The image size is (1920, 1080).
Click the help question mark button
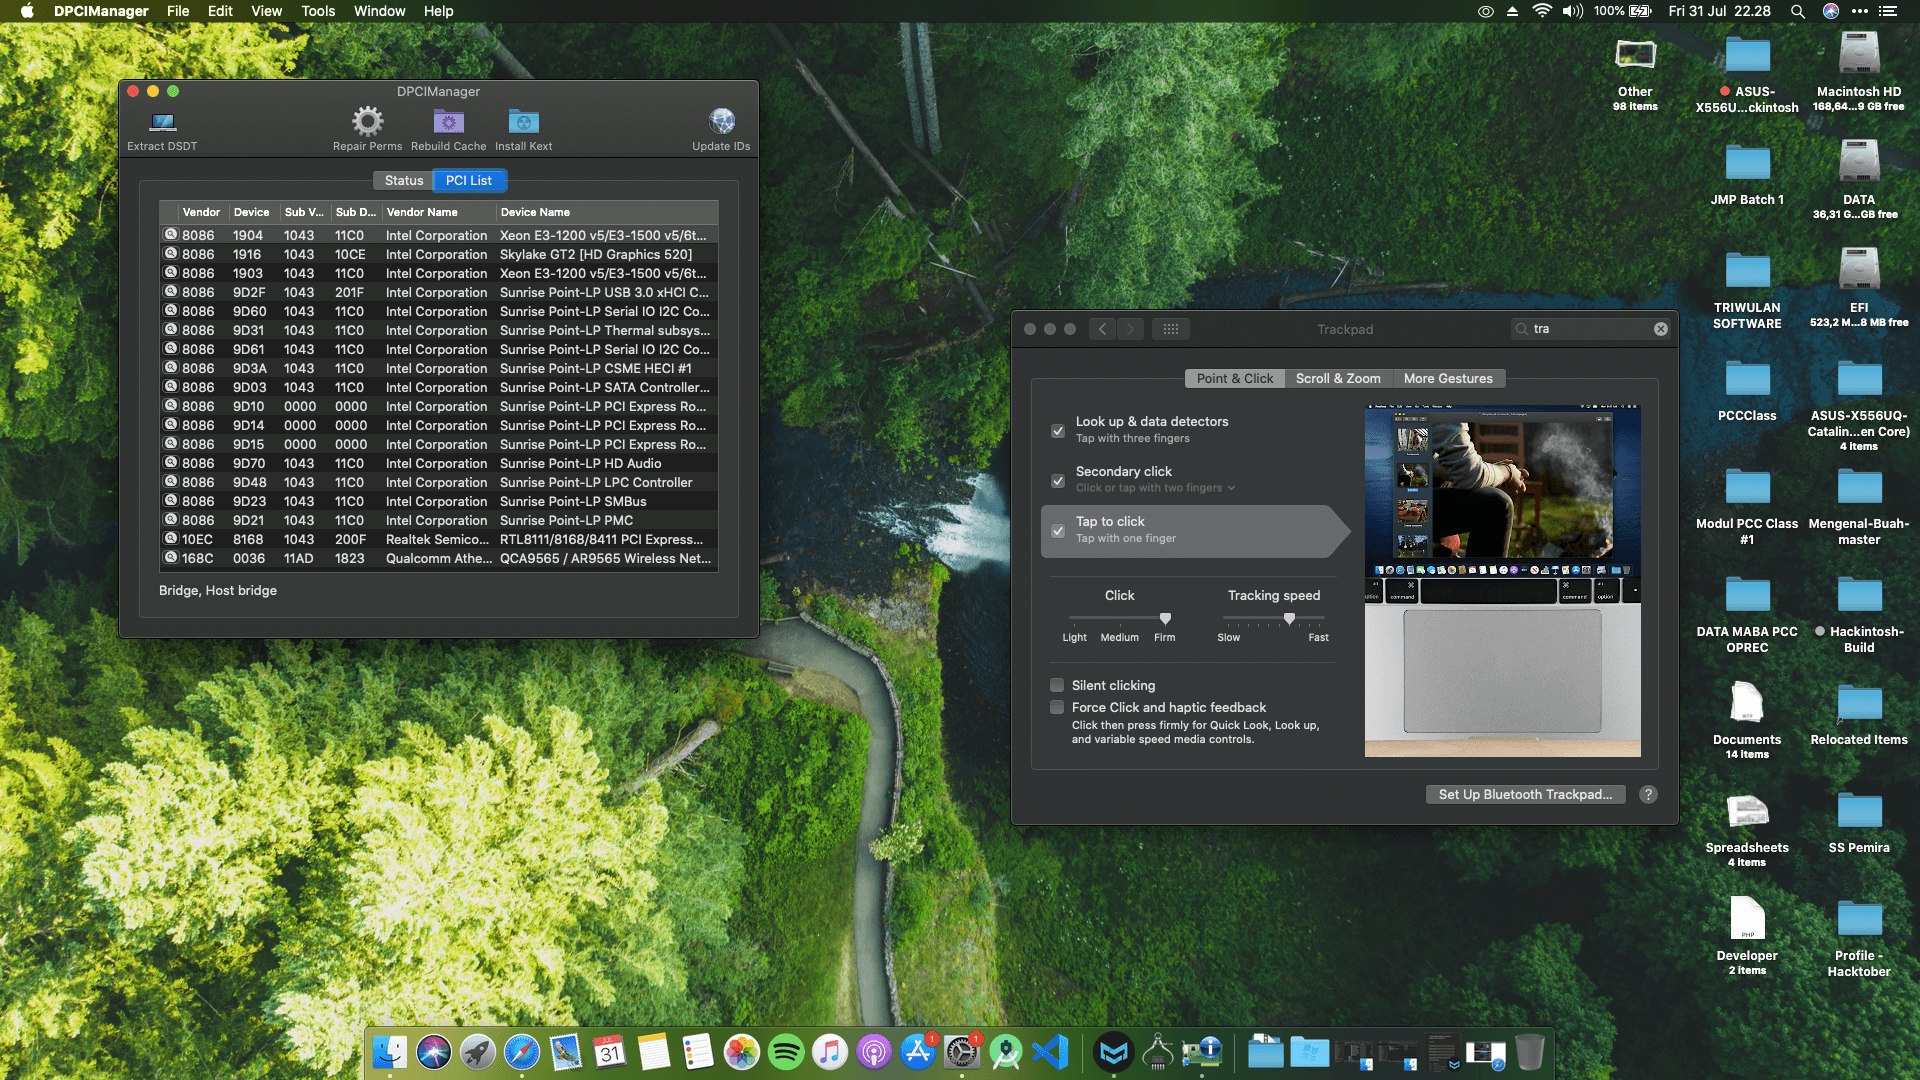[1648, 794]
